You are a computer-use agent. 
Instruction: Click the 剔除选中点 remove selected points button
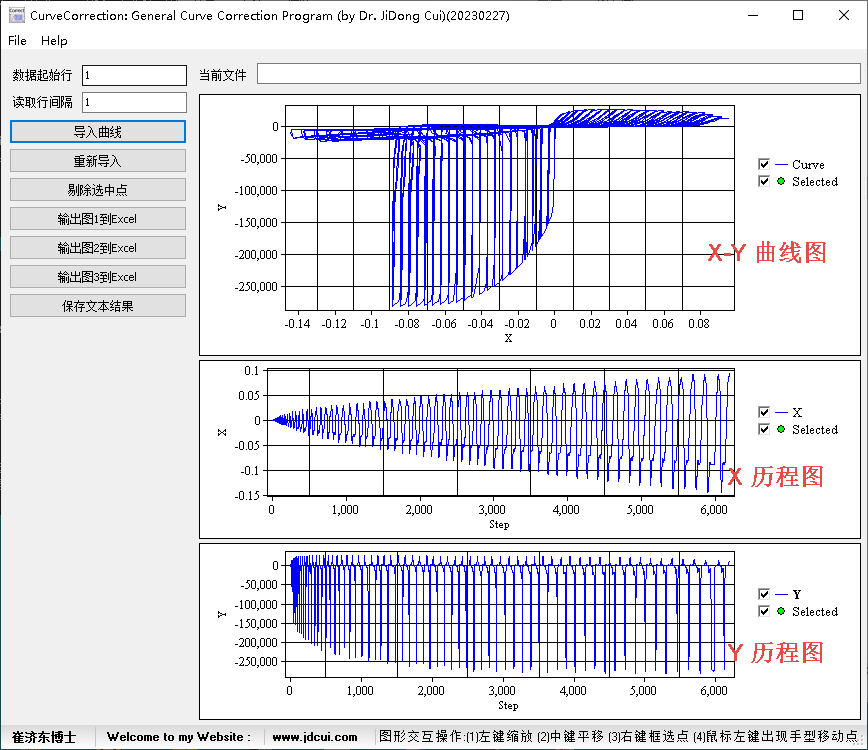click(x=97, y=190)
